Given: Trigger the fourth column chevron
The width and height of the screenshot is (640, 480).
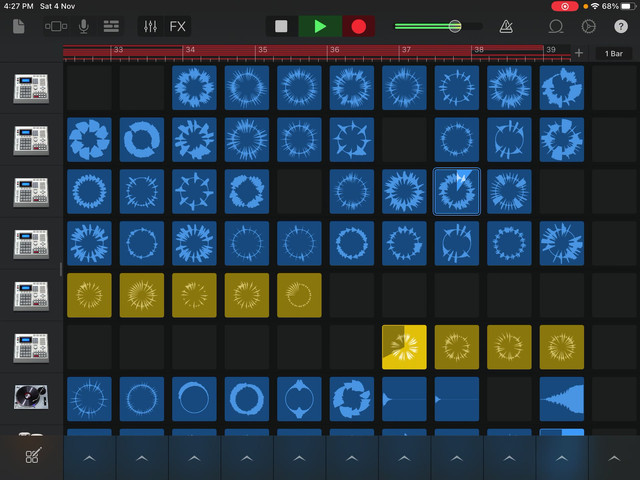Looking at the screenshot, I should coord(247,458).
